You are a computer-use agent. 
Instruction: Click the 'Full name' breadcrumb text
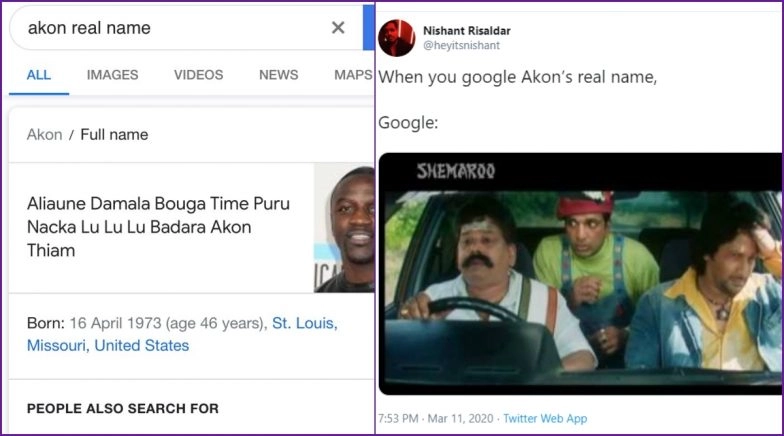click(x=114, y=134)
